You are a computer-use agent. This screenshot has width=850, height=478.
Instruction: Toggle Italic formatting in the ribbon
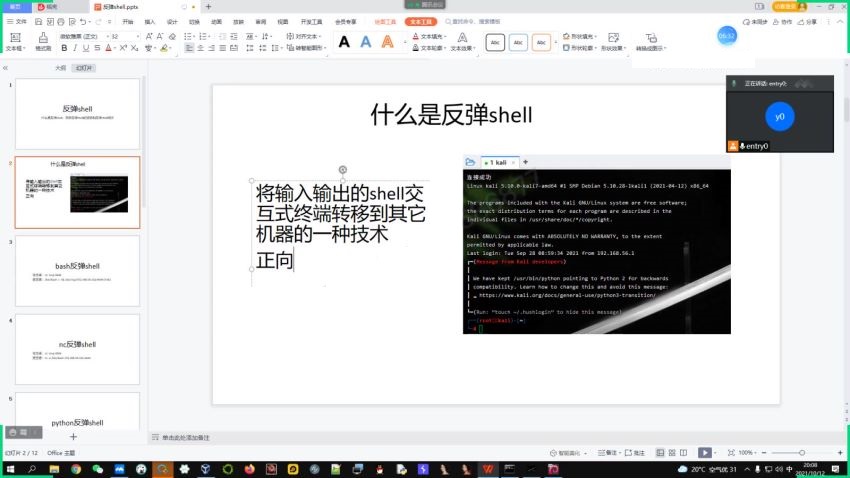click(75, 48)
